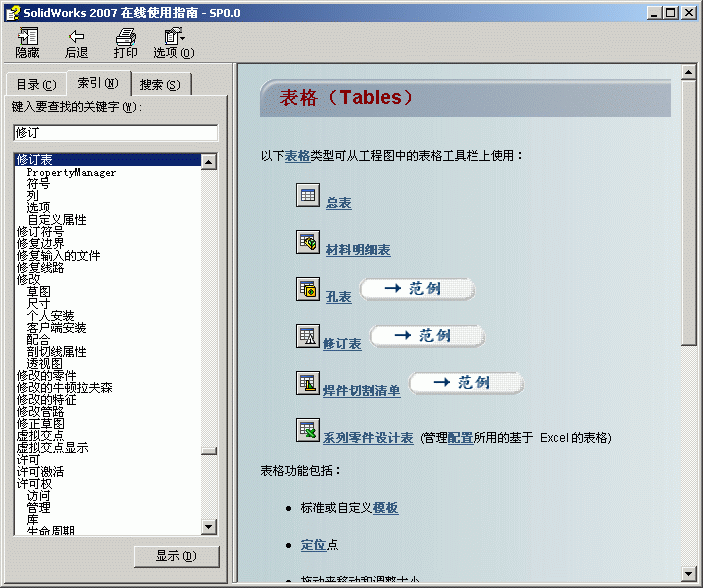Image resolution: width=703 pixels, height=588 pixels.
Task: Select 尺寸 under 修改
Action: click(38, 304)
